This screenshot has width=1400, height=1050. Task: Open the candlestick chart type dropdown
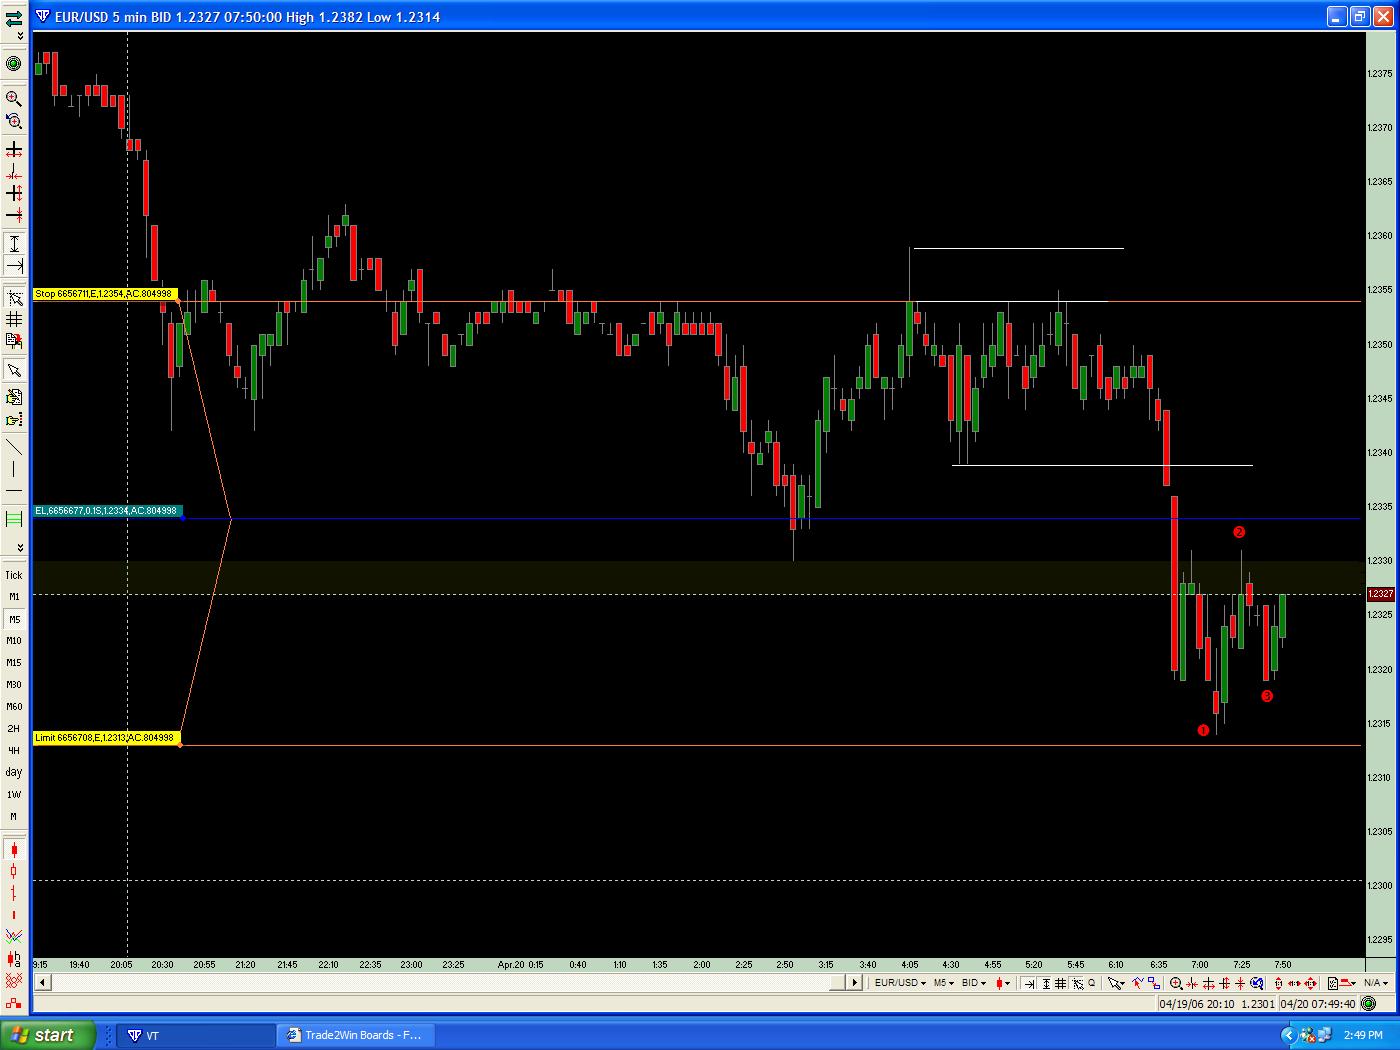1003,983
